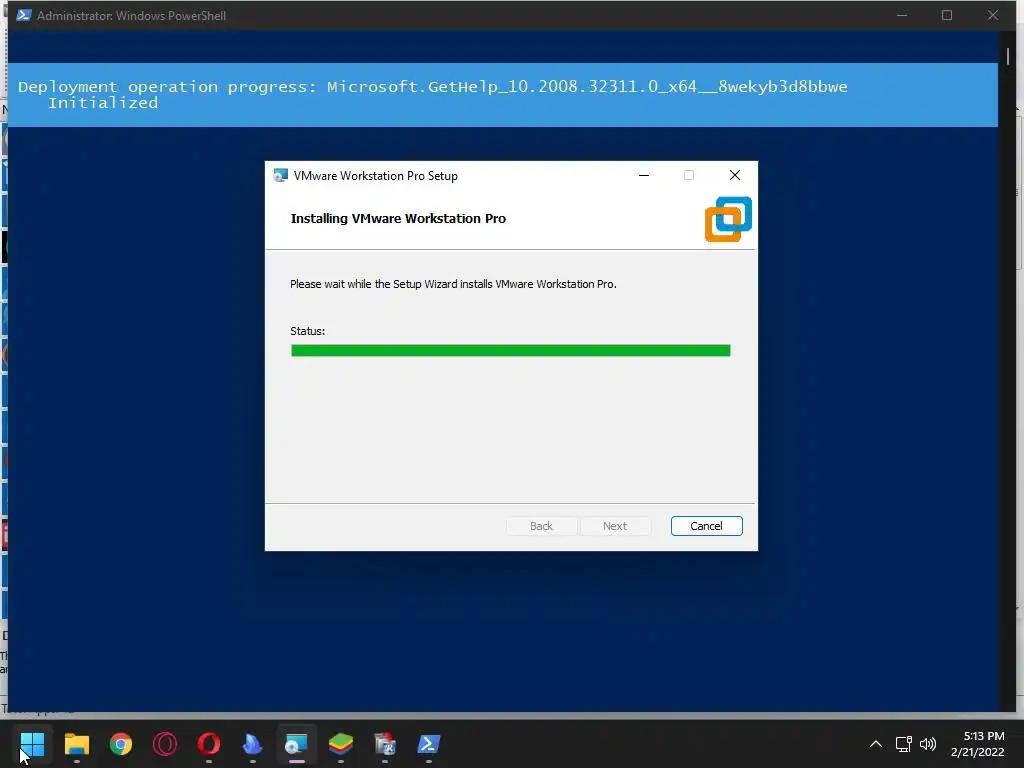Click the PowerShell window vertical scrollbar
1024x768 pixels.
tap(1008, 371)
